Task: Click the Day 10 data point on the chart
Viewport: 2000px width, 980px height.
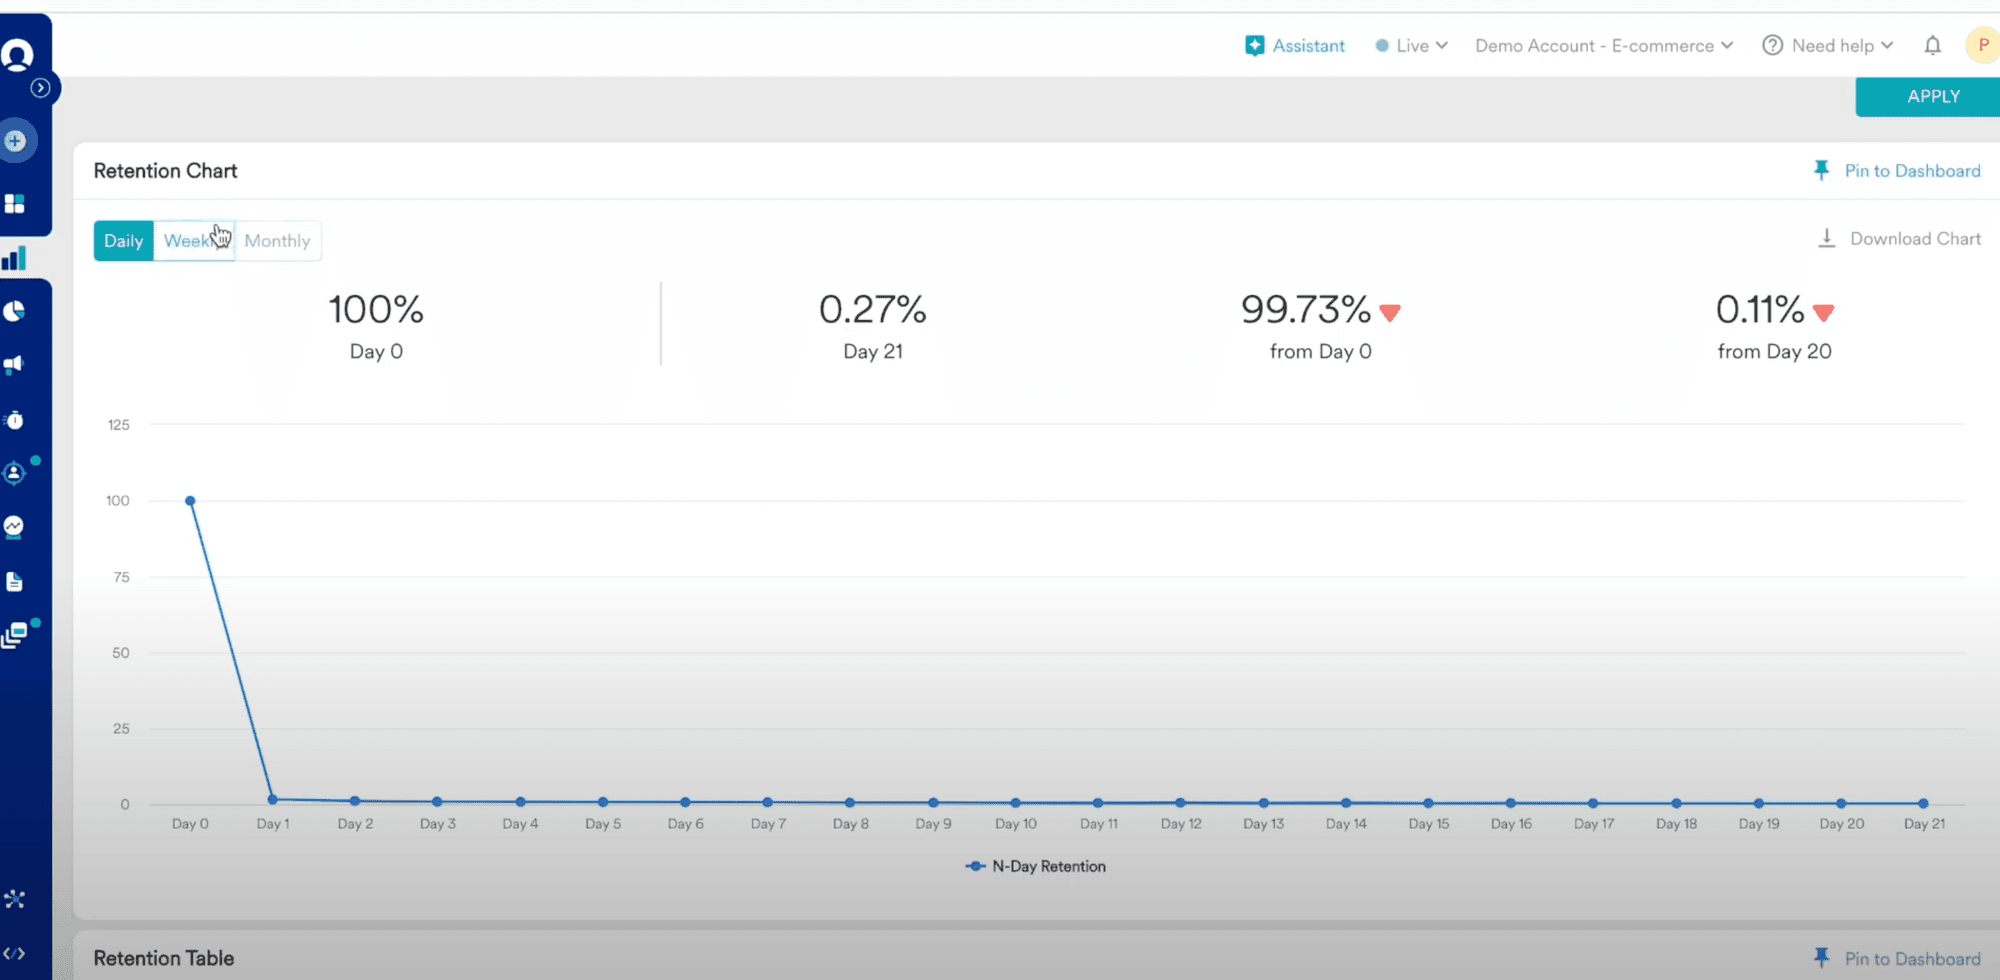Action: click(1016, 803)
